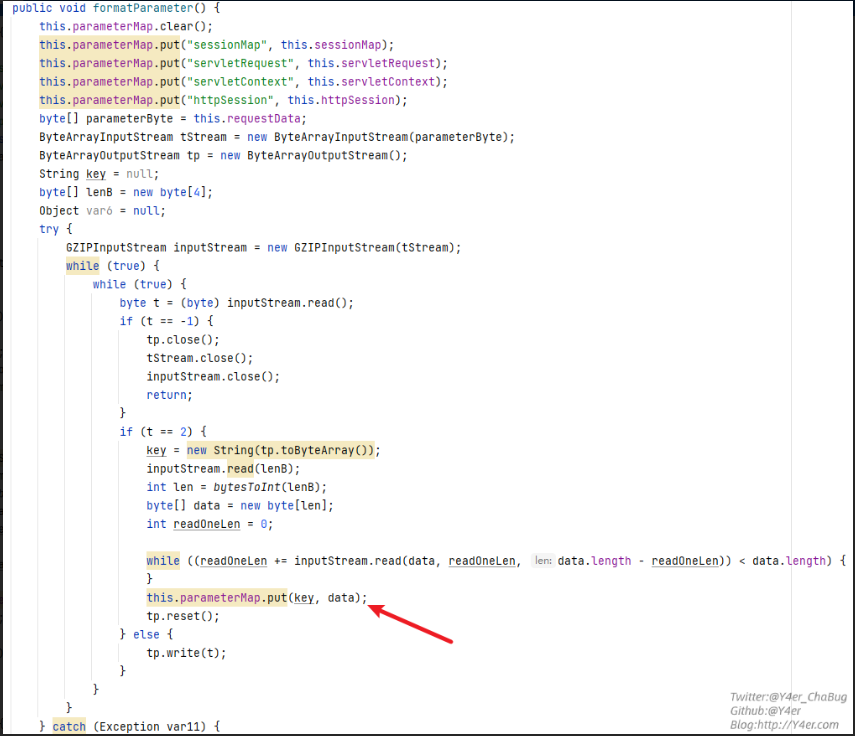The width and height of the screenshot is (855, 736).
Task: Click parameterMap.put(key, data) statement
Action: pyautogui.click(x=257, y=598)
